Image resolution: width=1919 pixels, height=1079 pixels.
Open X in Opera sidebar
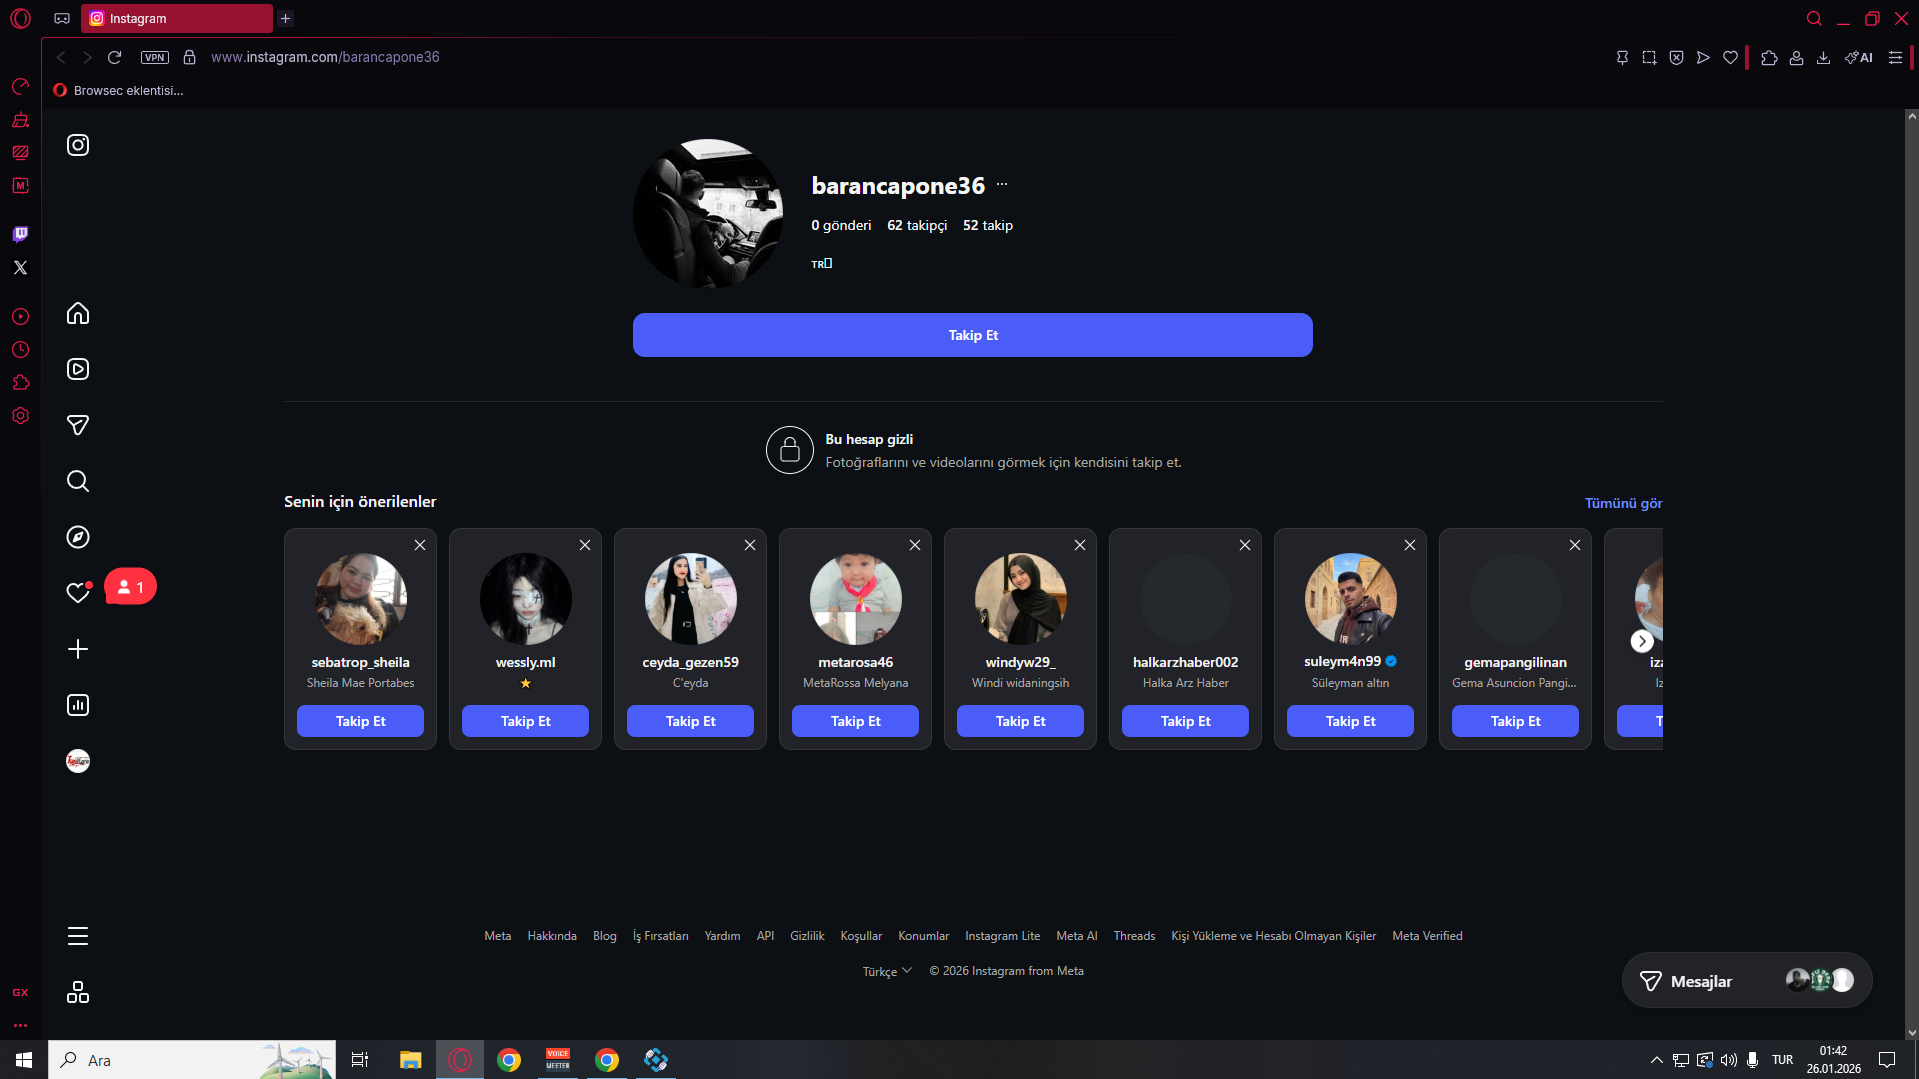(20, 267)
